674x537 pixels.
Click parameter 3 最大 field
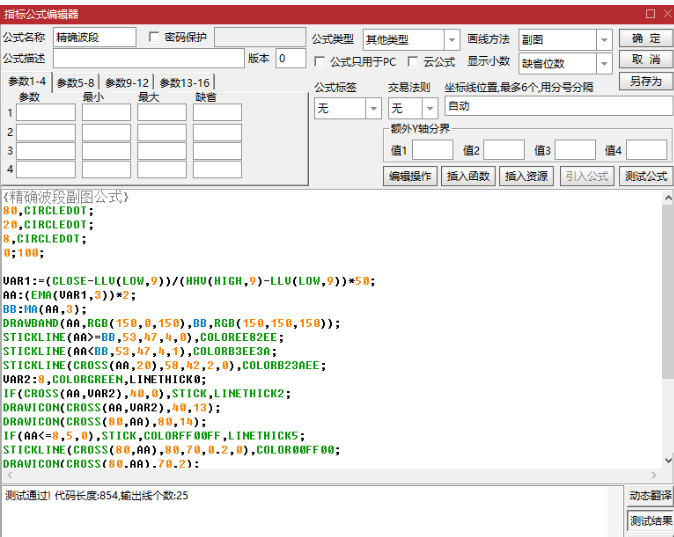coord(162,151)
